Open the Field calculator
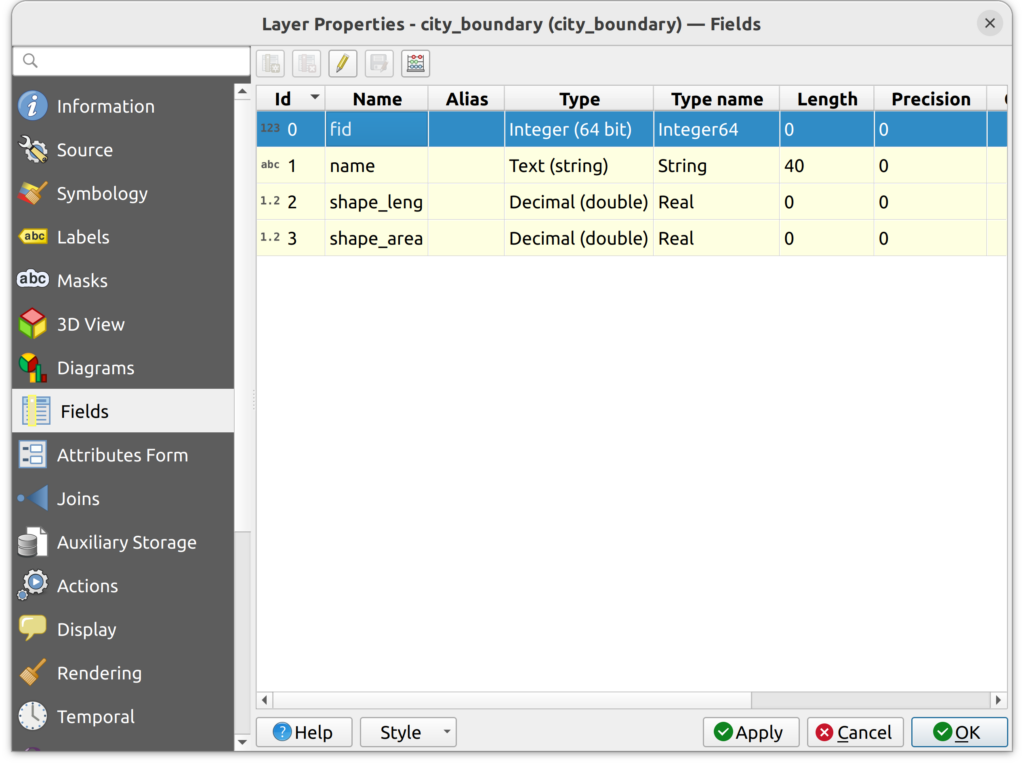 click(x=415, y=64)
